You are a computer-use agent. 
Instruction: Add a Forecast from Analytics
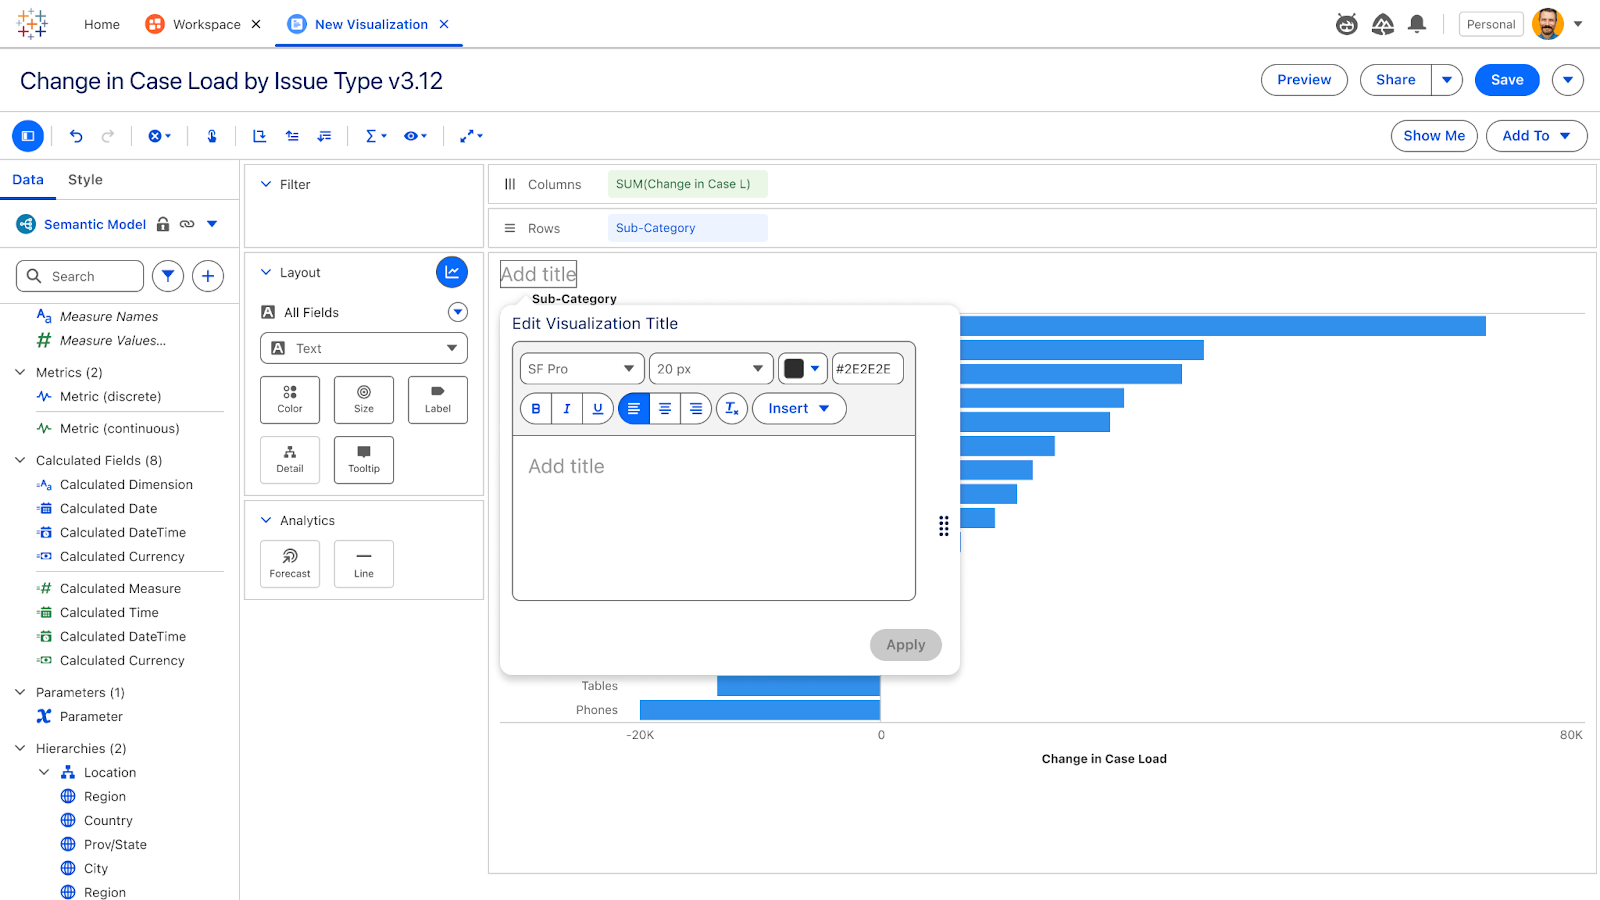(x=290, y=564)
